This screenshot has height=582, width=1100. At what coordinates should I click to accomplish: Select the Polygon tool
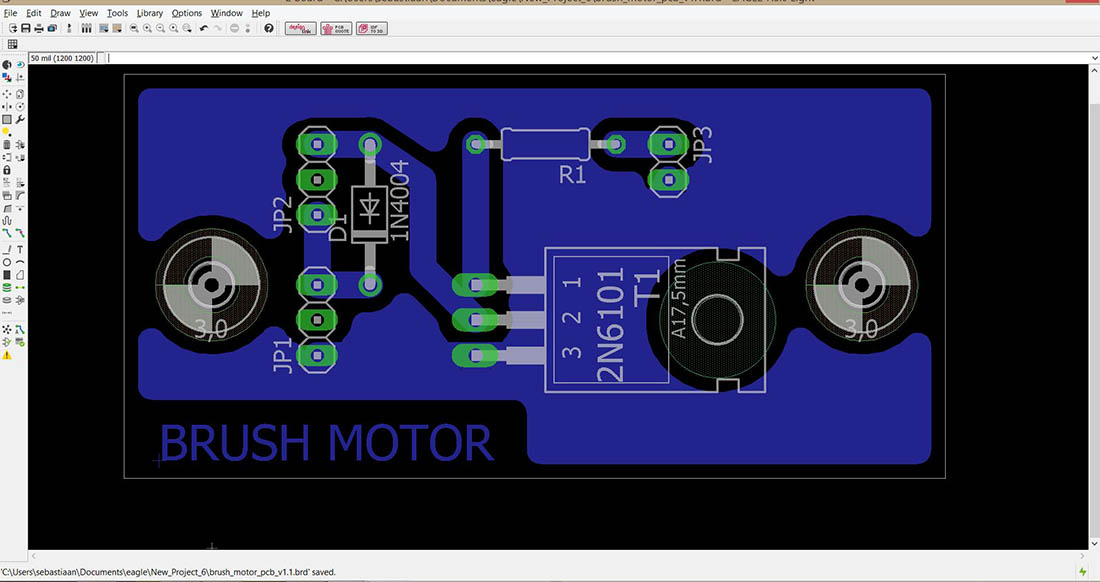coord(20,274)
